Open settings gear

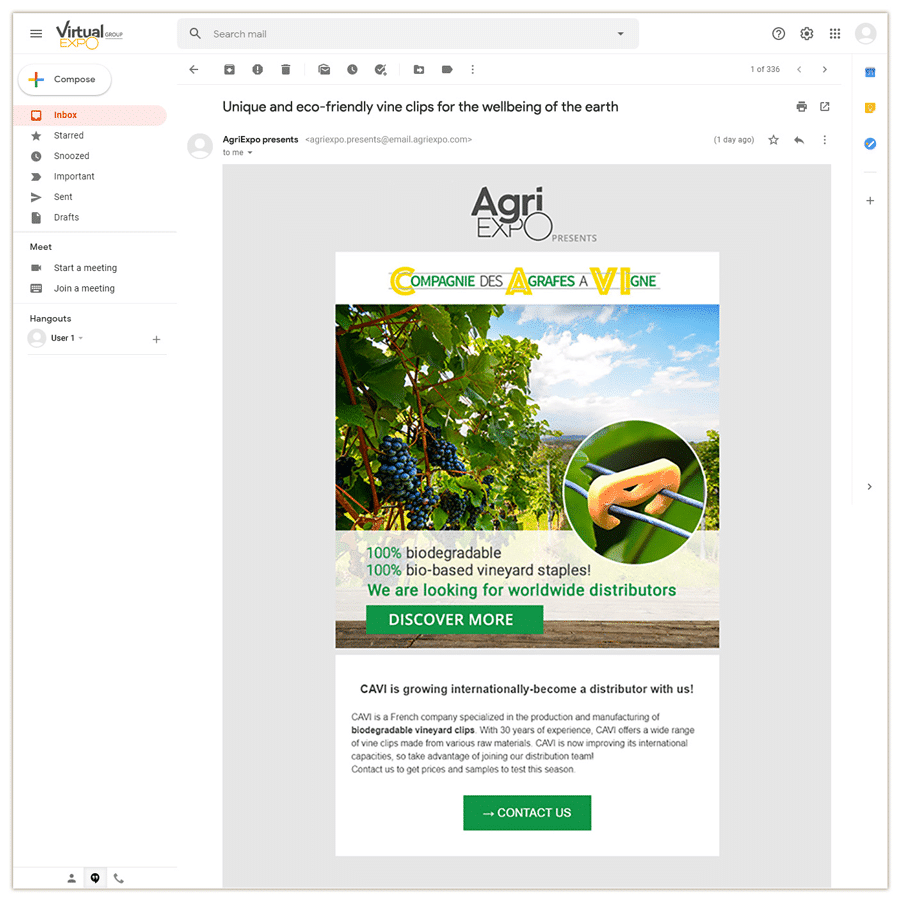(806, 34)
